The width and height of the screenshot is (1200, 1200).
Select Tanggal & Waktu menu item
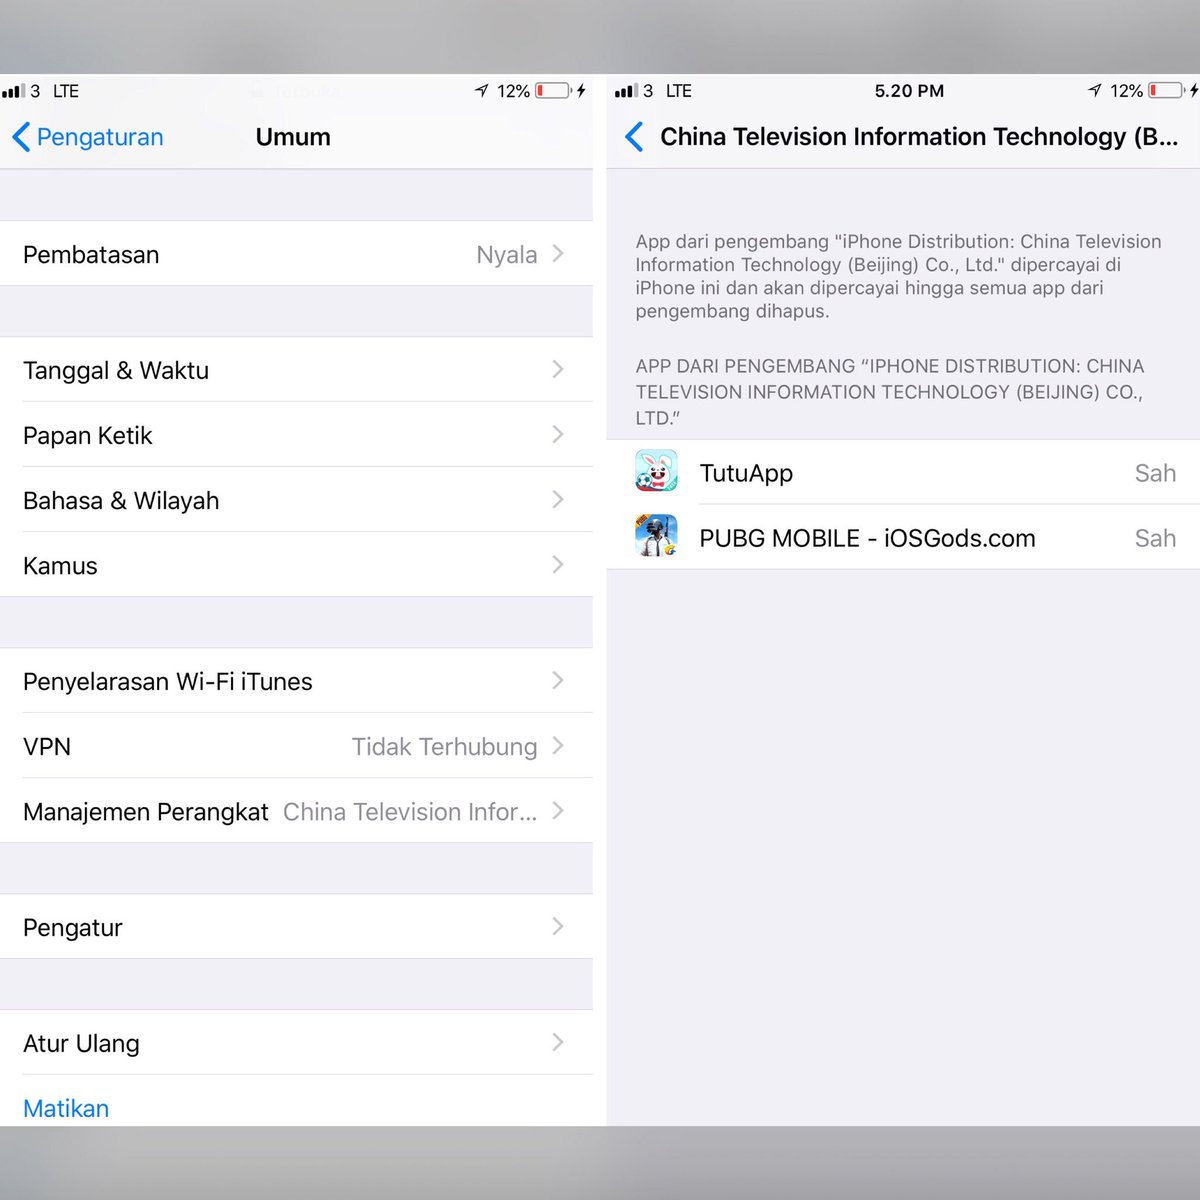coord(296,370)
